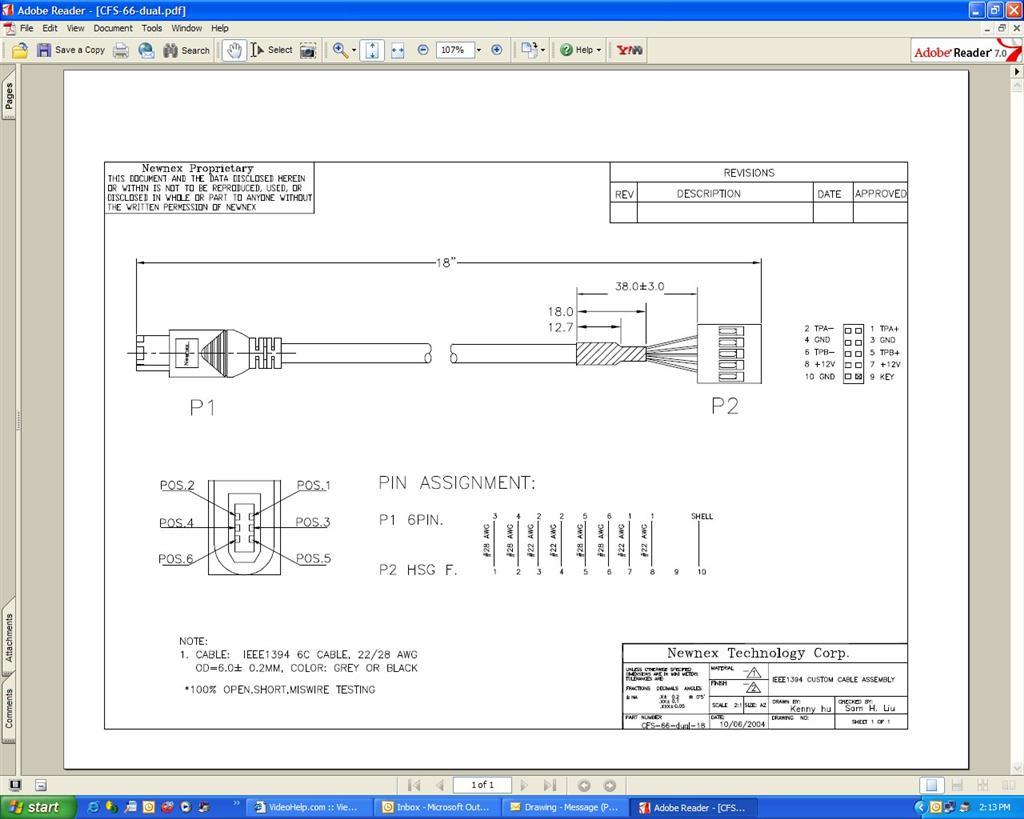1024x819 pixels.
Task: Open Search with the binoculars button
Action: [187, 50]
